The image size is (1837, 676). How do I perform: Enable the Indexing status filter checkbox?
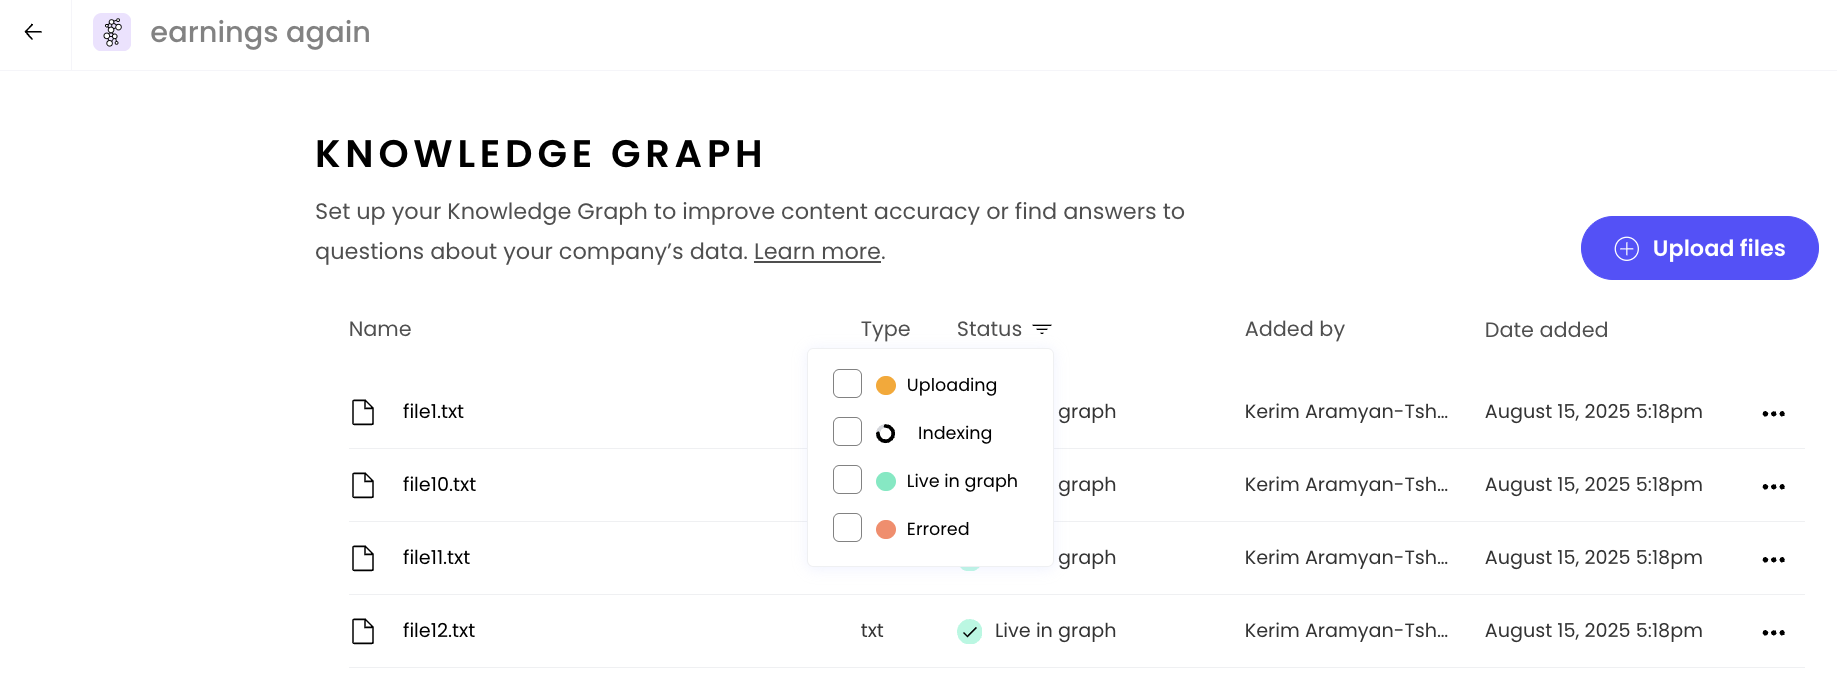847,432
